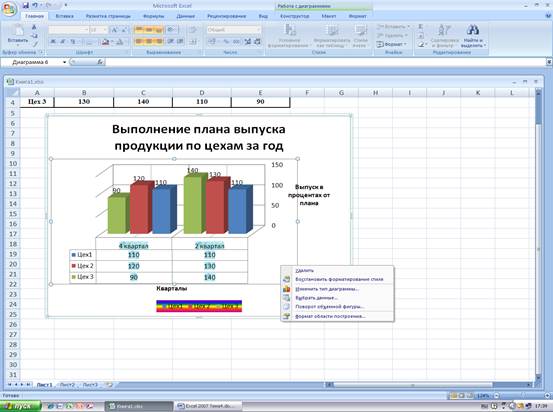Screen dimensions: 553x412
Task: Toggle bold formatting in font group
Action: [53, 42]
